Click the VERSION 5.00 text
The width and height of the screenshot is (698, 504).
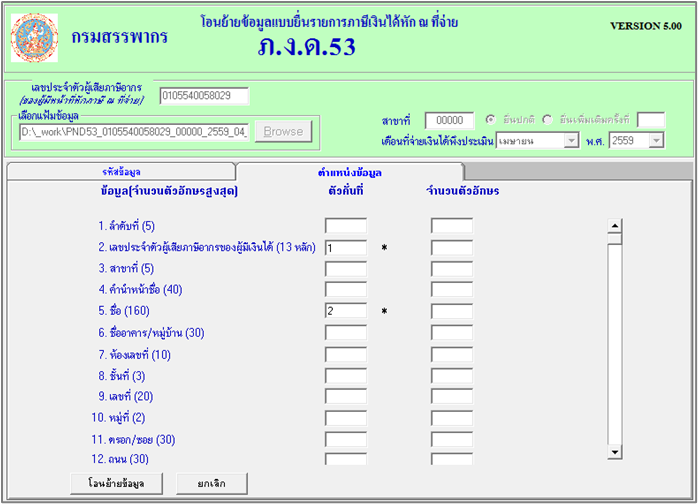tap(645, 26)
